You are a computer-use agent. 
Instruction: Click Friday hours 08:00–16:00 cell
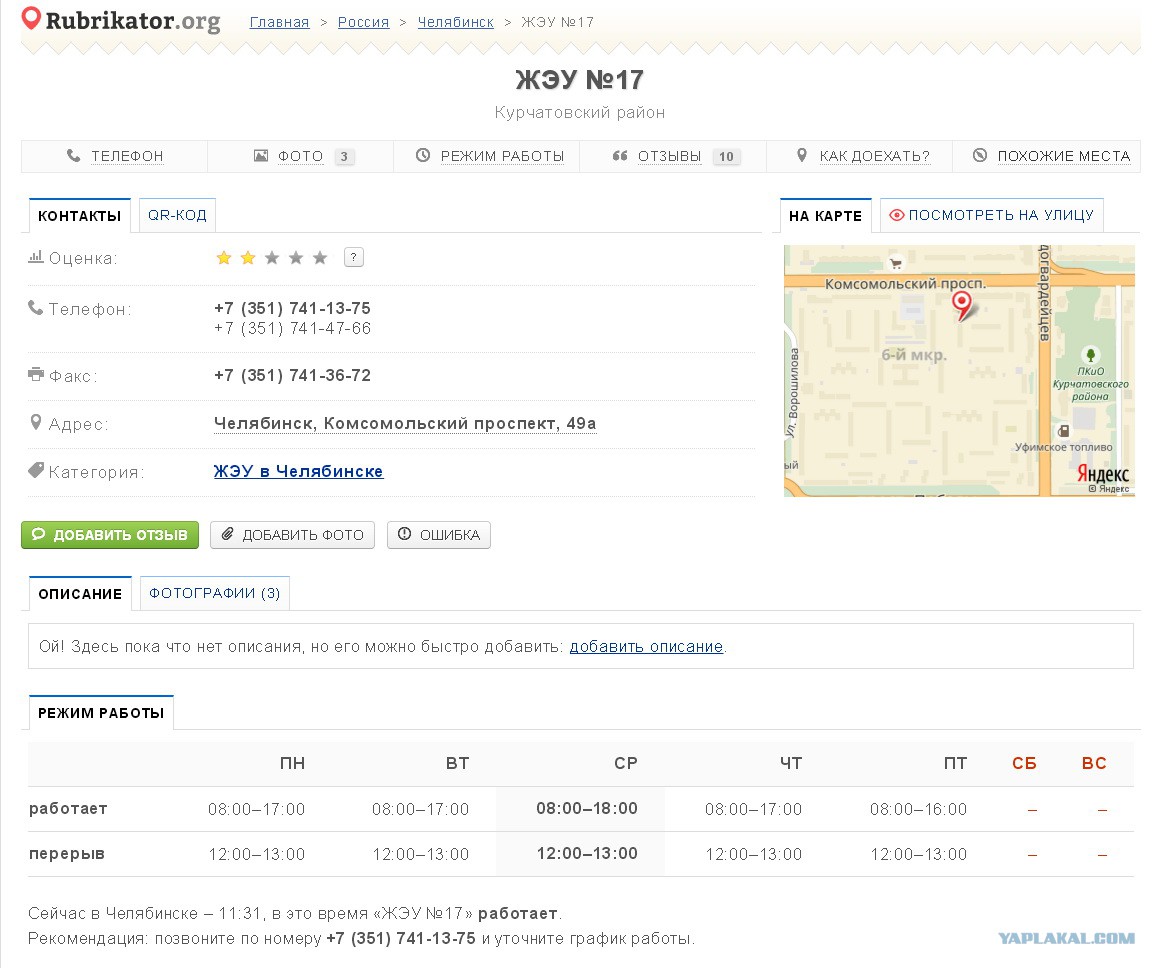[918, 809]
